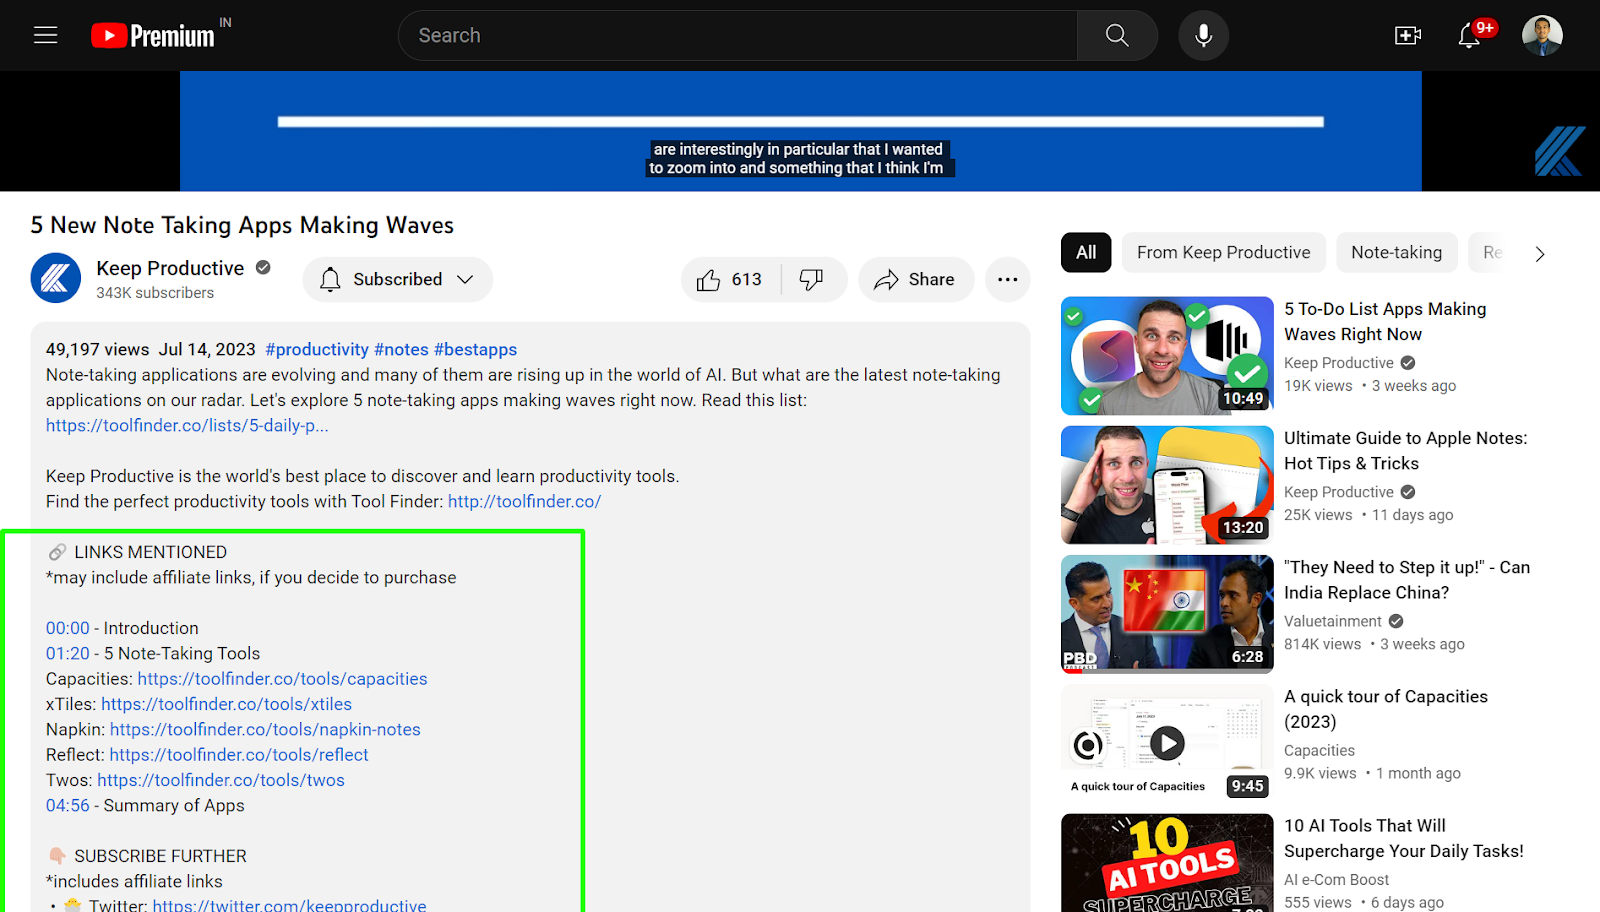Open the hamburger guide menu
This screenshot has height=912, width=1600.
[46, 36]
